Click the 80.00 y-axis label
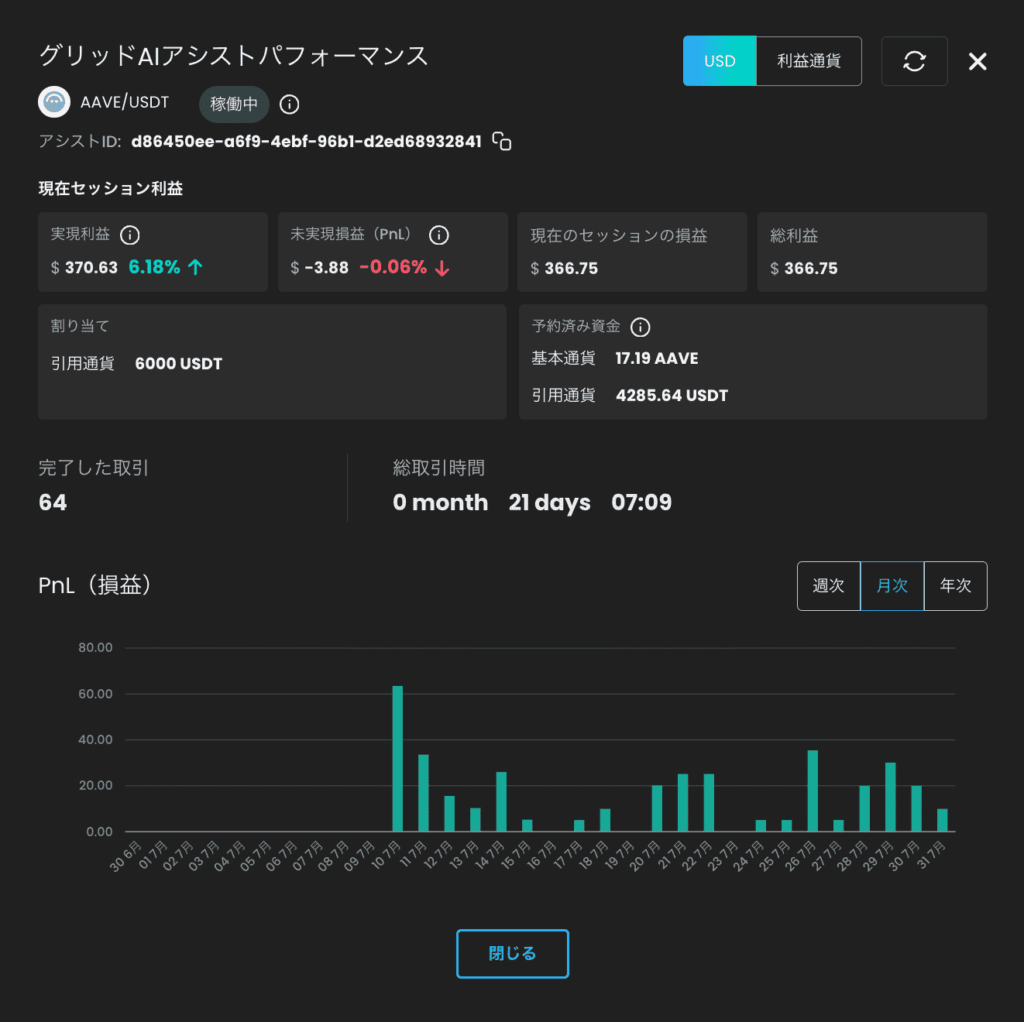The image size is (1024, 1022). [95, 648]
